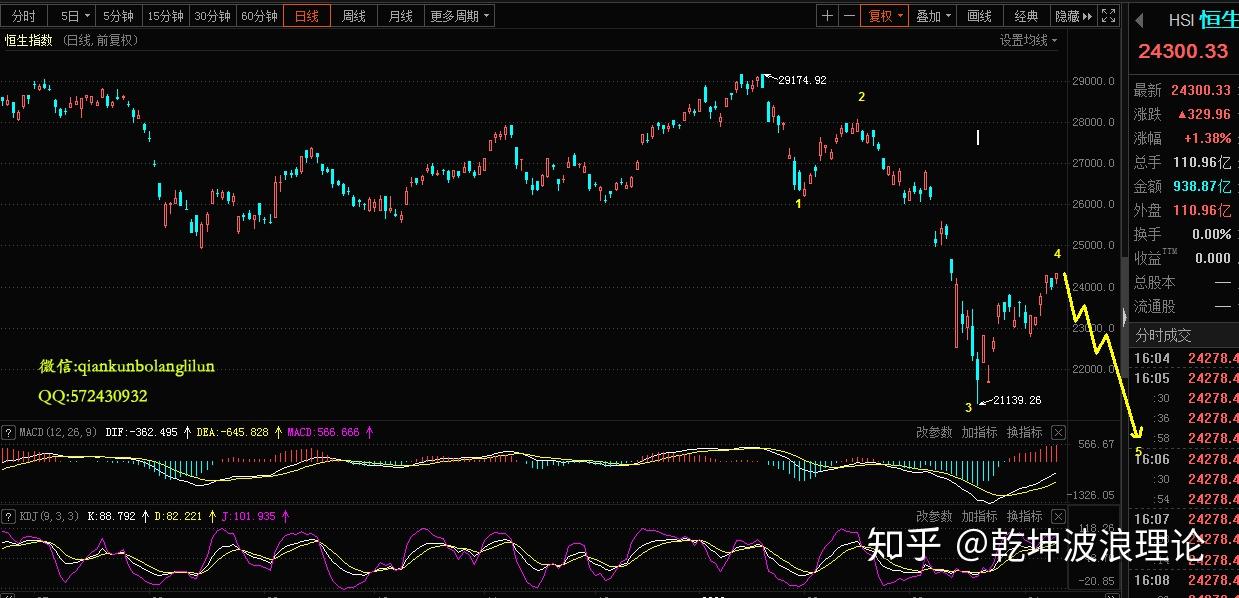Open the 设置均线 dropdown

[1028, 40]
